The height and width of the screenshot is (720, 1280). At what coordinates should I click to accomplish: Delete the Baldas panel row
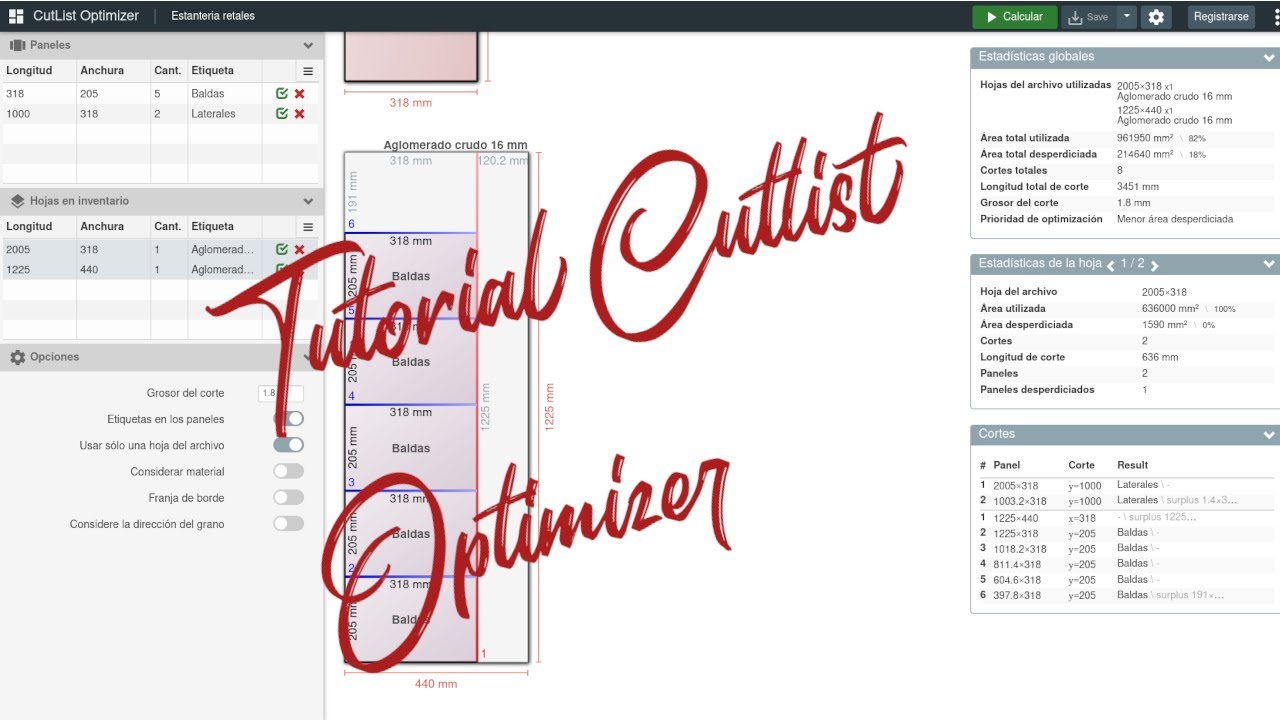(299, 93)
